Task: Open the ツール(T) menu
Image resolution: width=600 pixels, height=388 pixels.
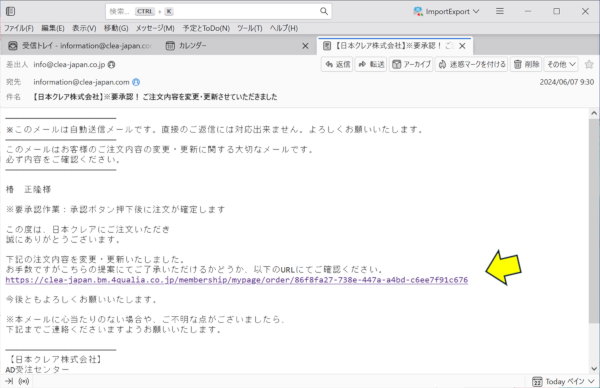Action: point(249,28)
